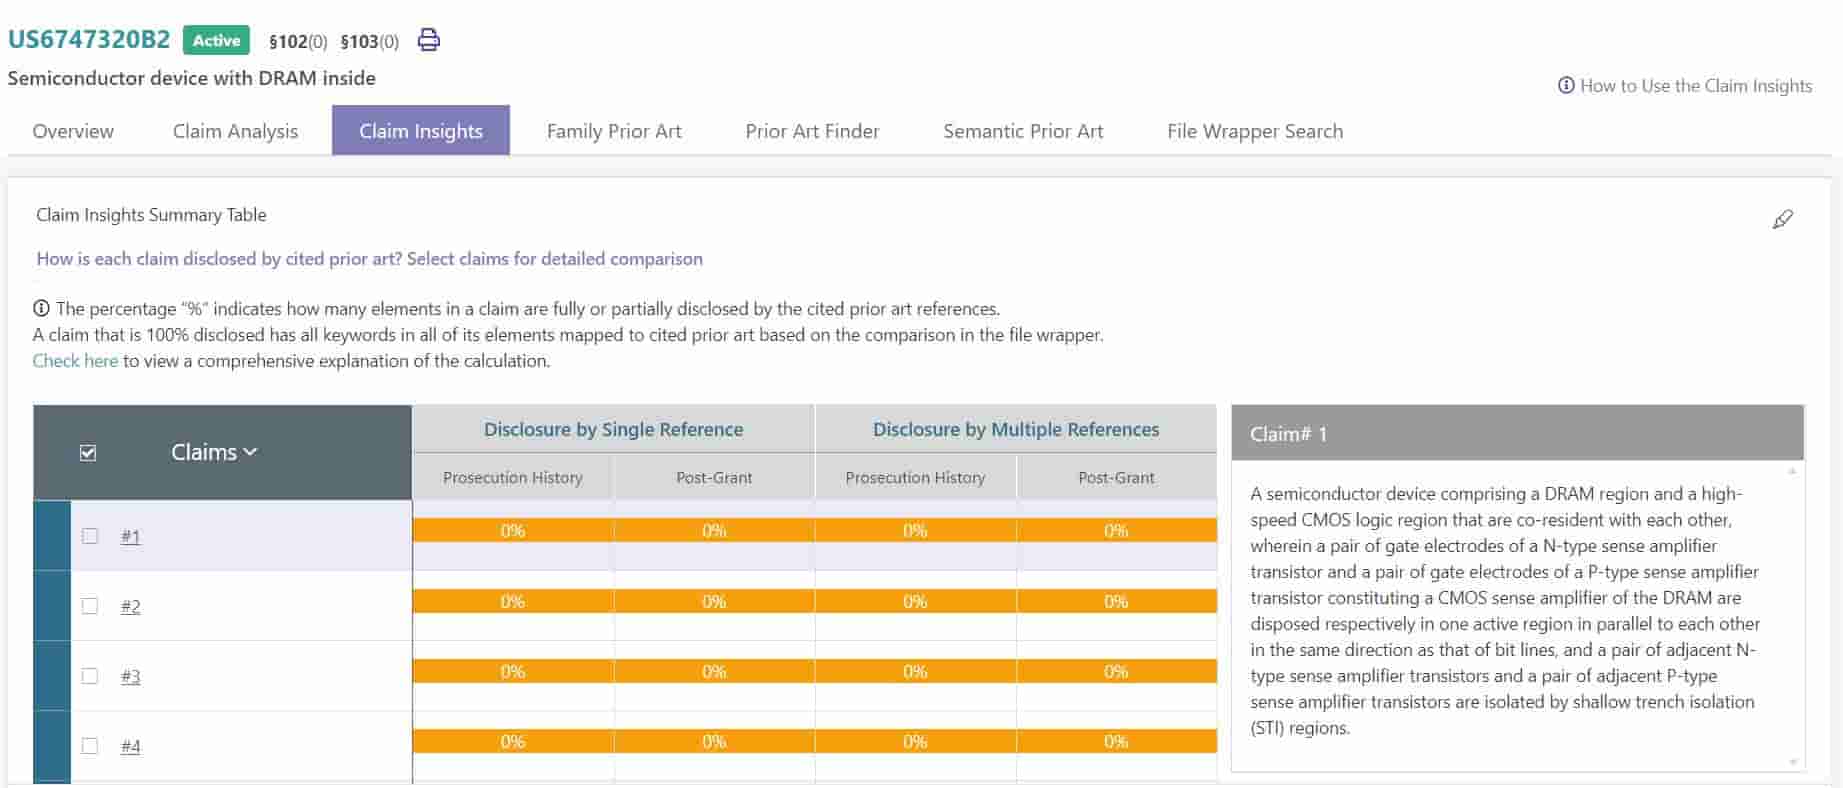Viewport: 1843px width, 788px height.
Task: Click Prosecution History under Single Reference
Action: click(x=513, y=477)
